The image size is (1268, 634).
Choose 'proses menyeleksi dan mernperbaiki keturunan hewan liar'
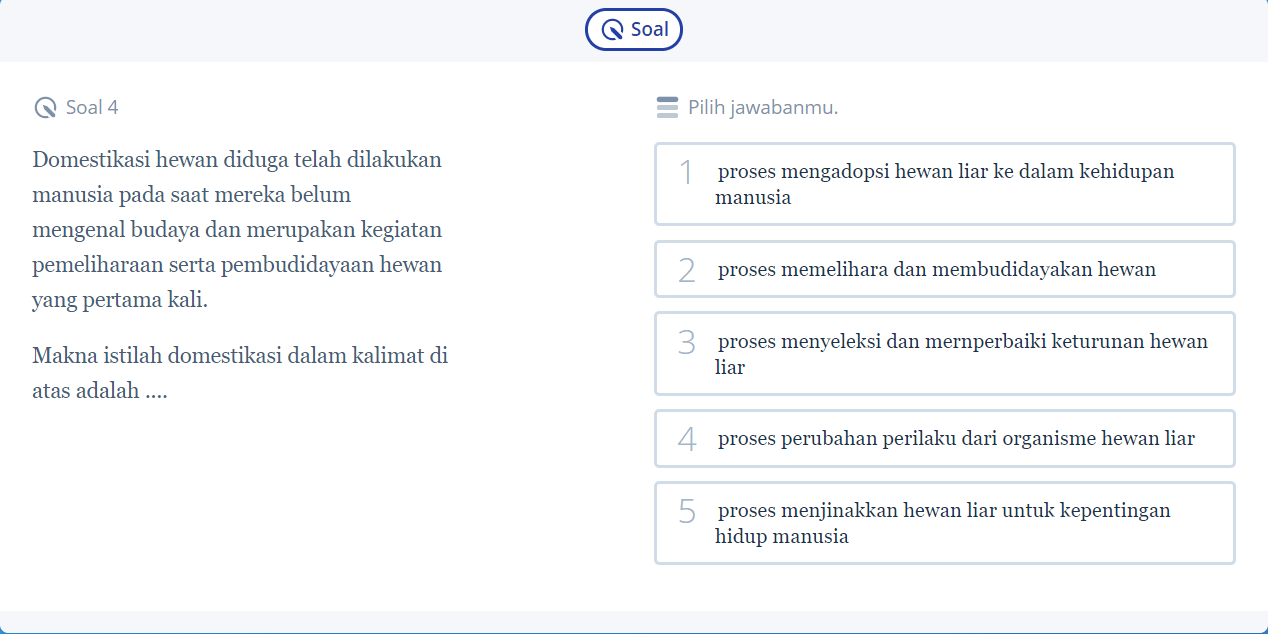coord(944,353)
